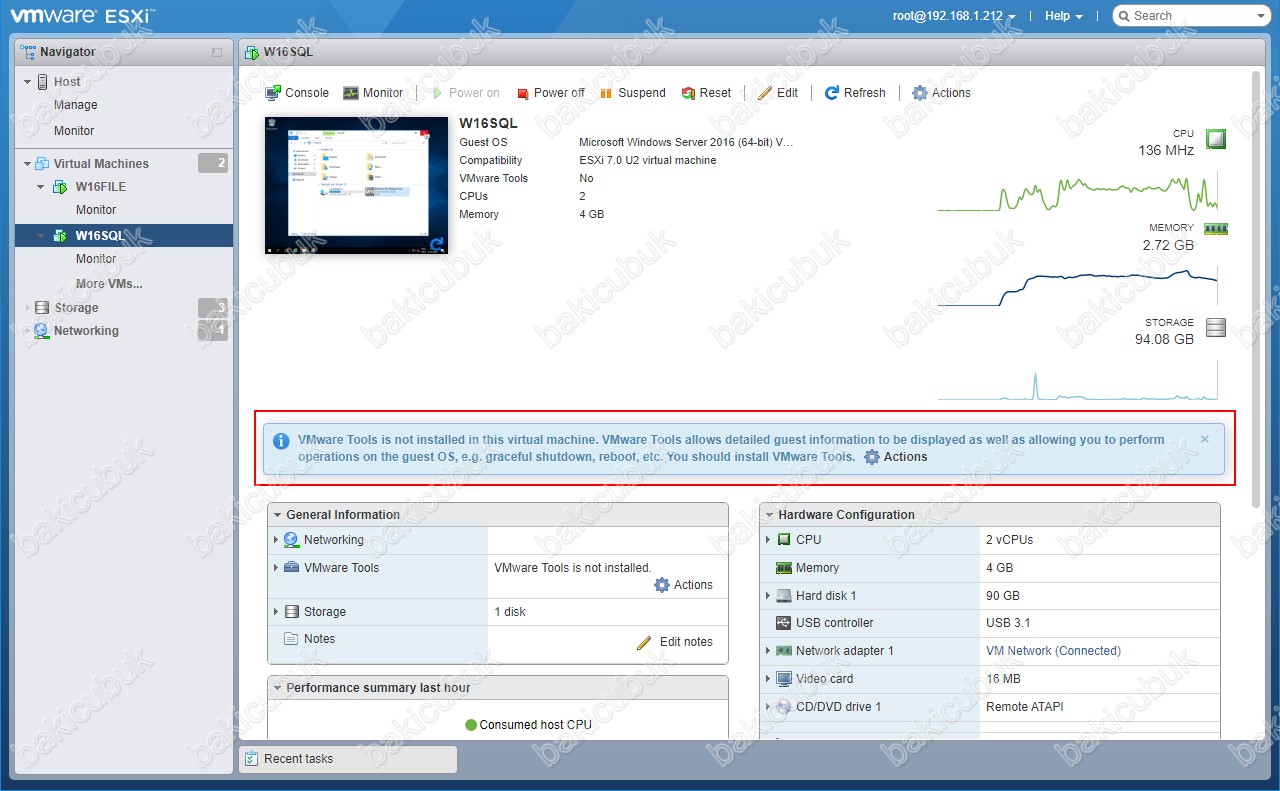Dismiss the VMware Tools warning banner
Screen dimensions: 1280x791
point(1205,439)
